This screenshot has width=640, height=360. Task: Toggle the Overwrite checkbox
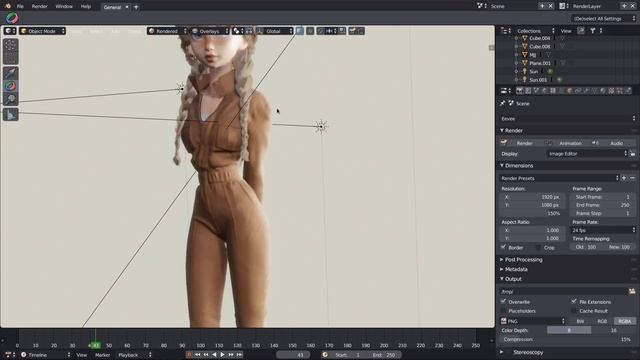503,302
